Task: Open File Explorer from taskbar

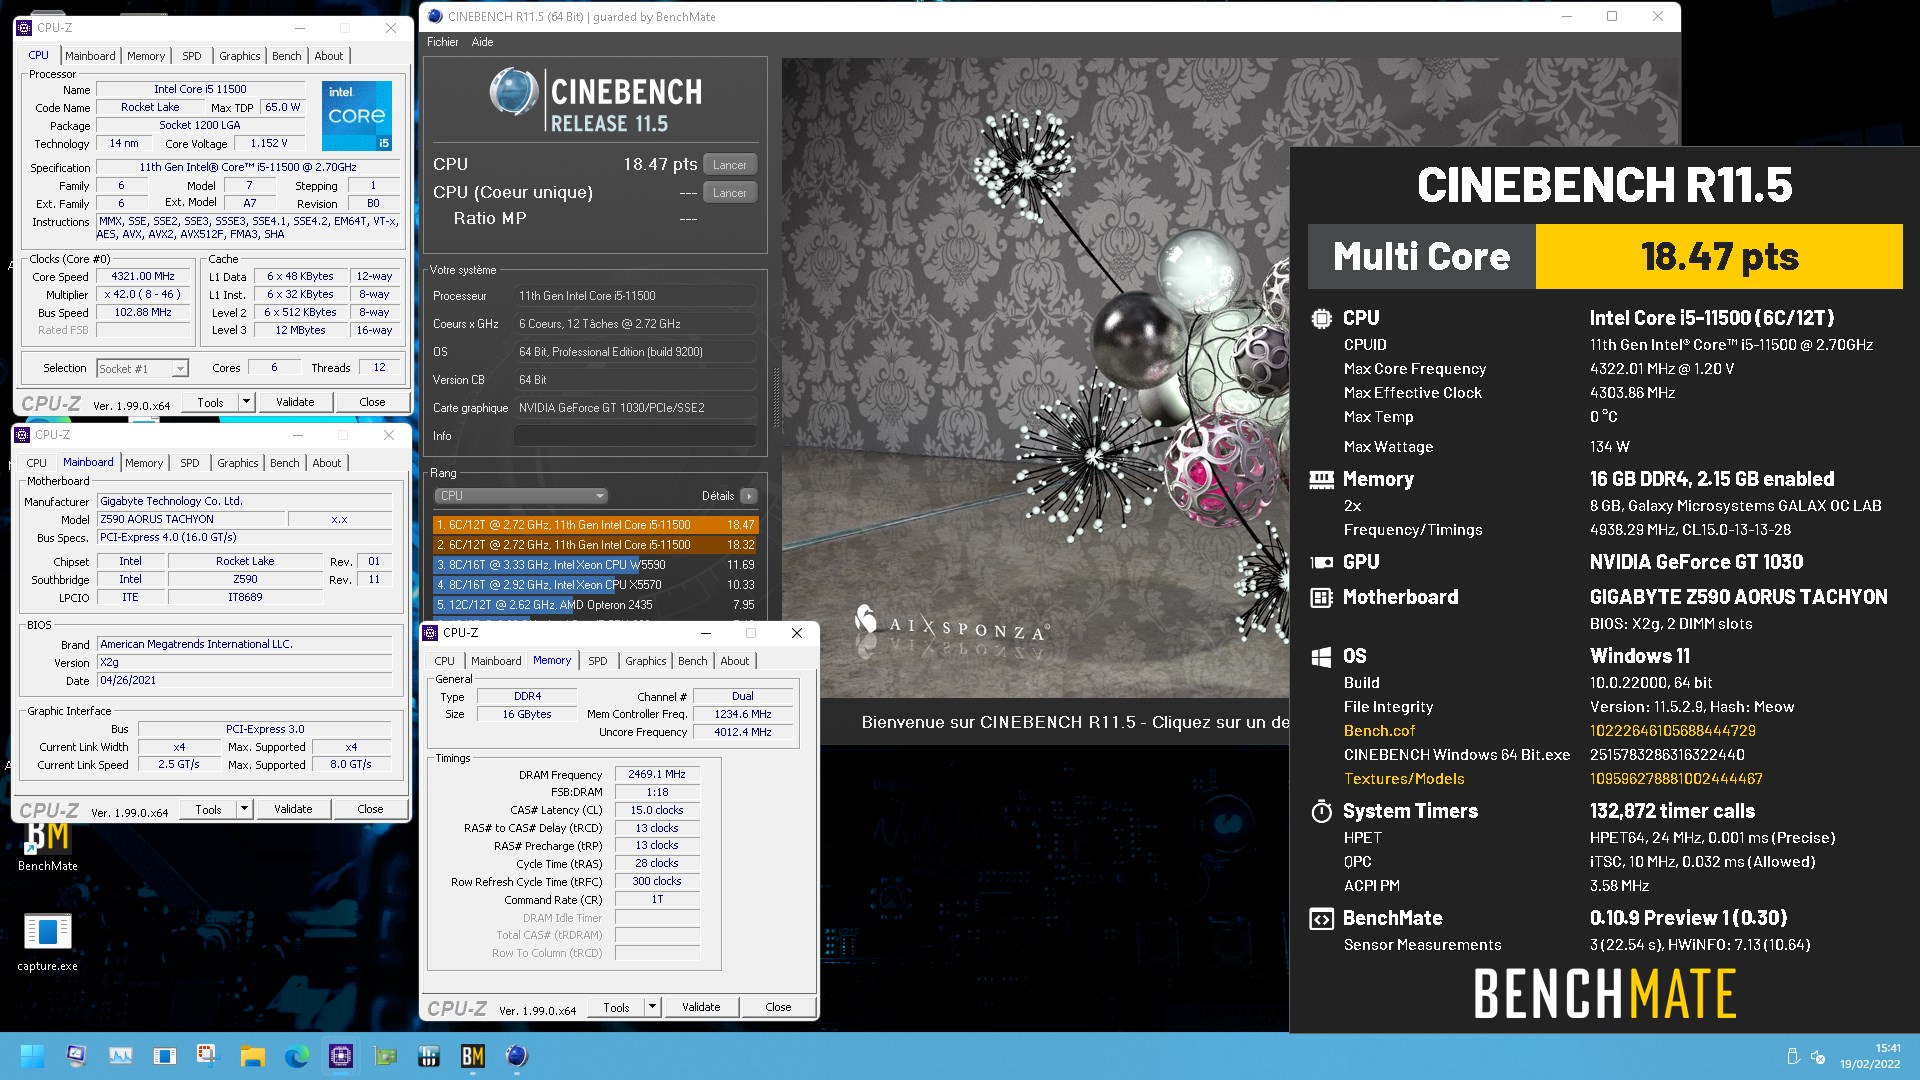Action: pos(252,1056)
